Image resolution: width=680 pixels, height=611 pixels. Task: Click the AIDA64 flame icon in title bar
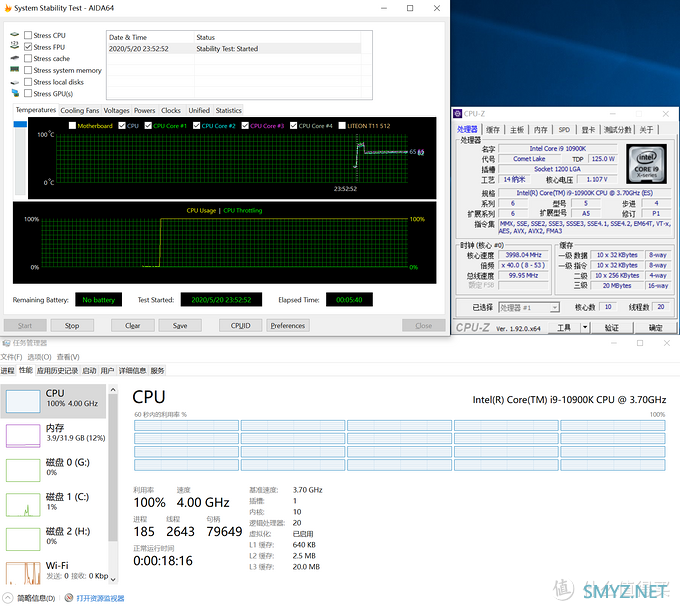pyautogui.click(x=8, y=8)
